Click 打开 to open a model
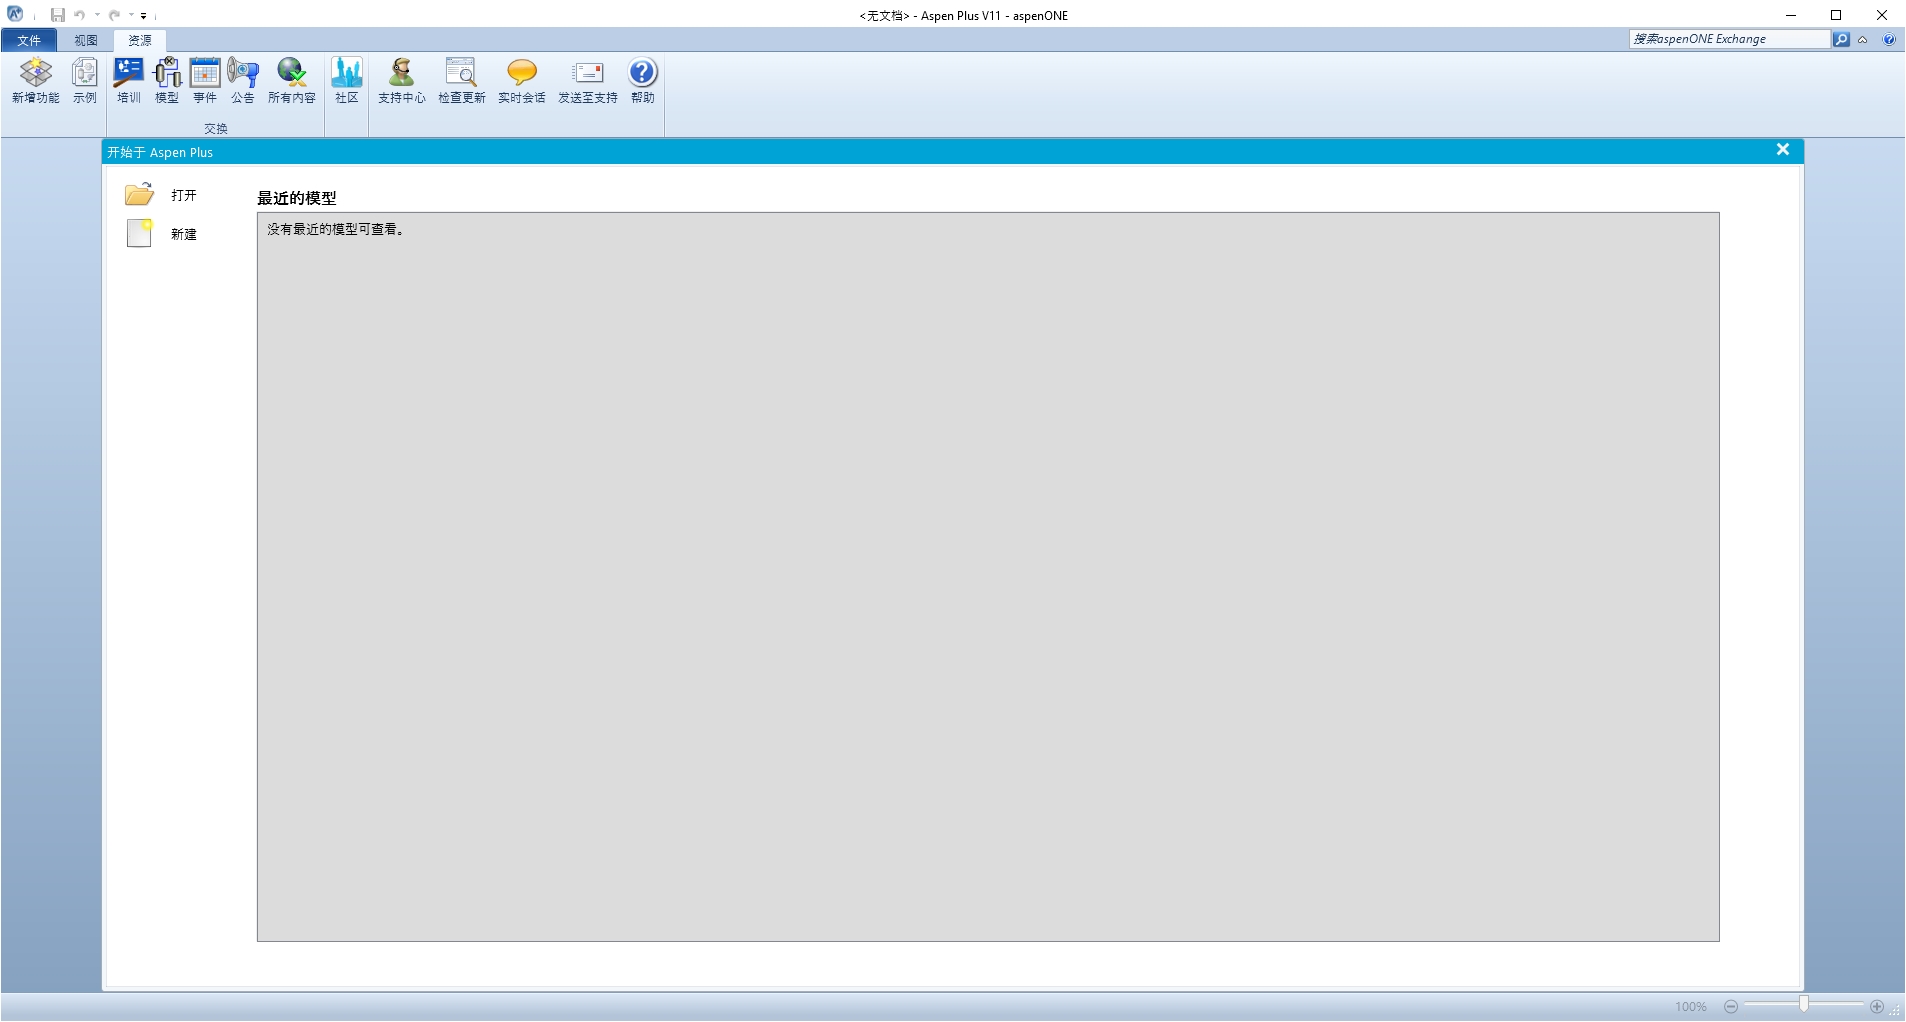 tap(183, 195)
